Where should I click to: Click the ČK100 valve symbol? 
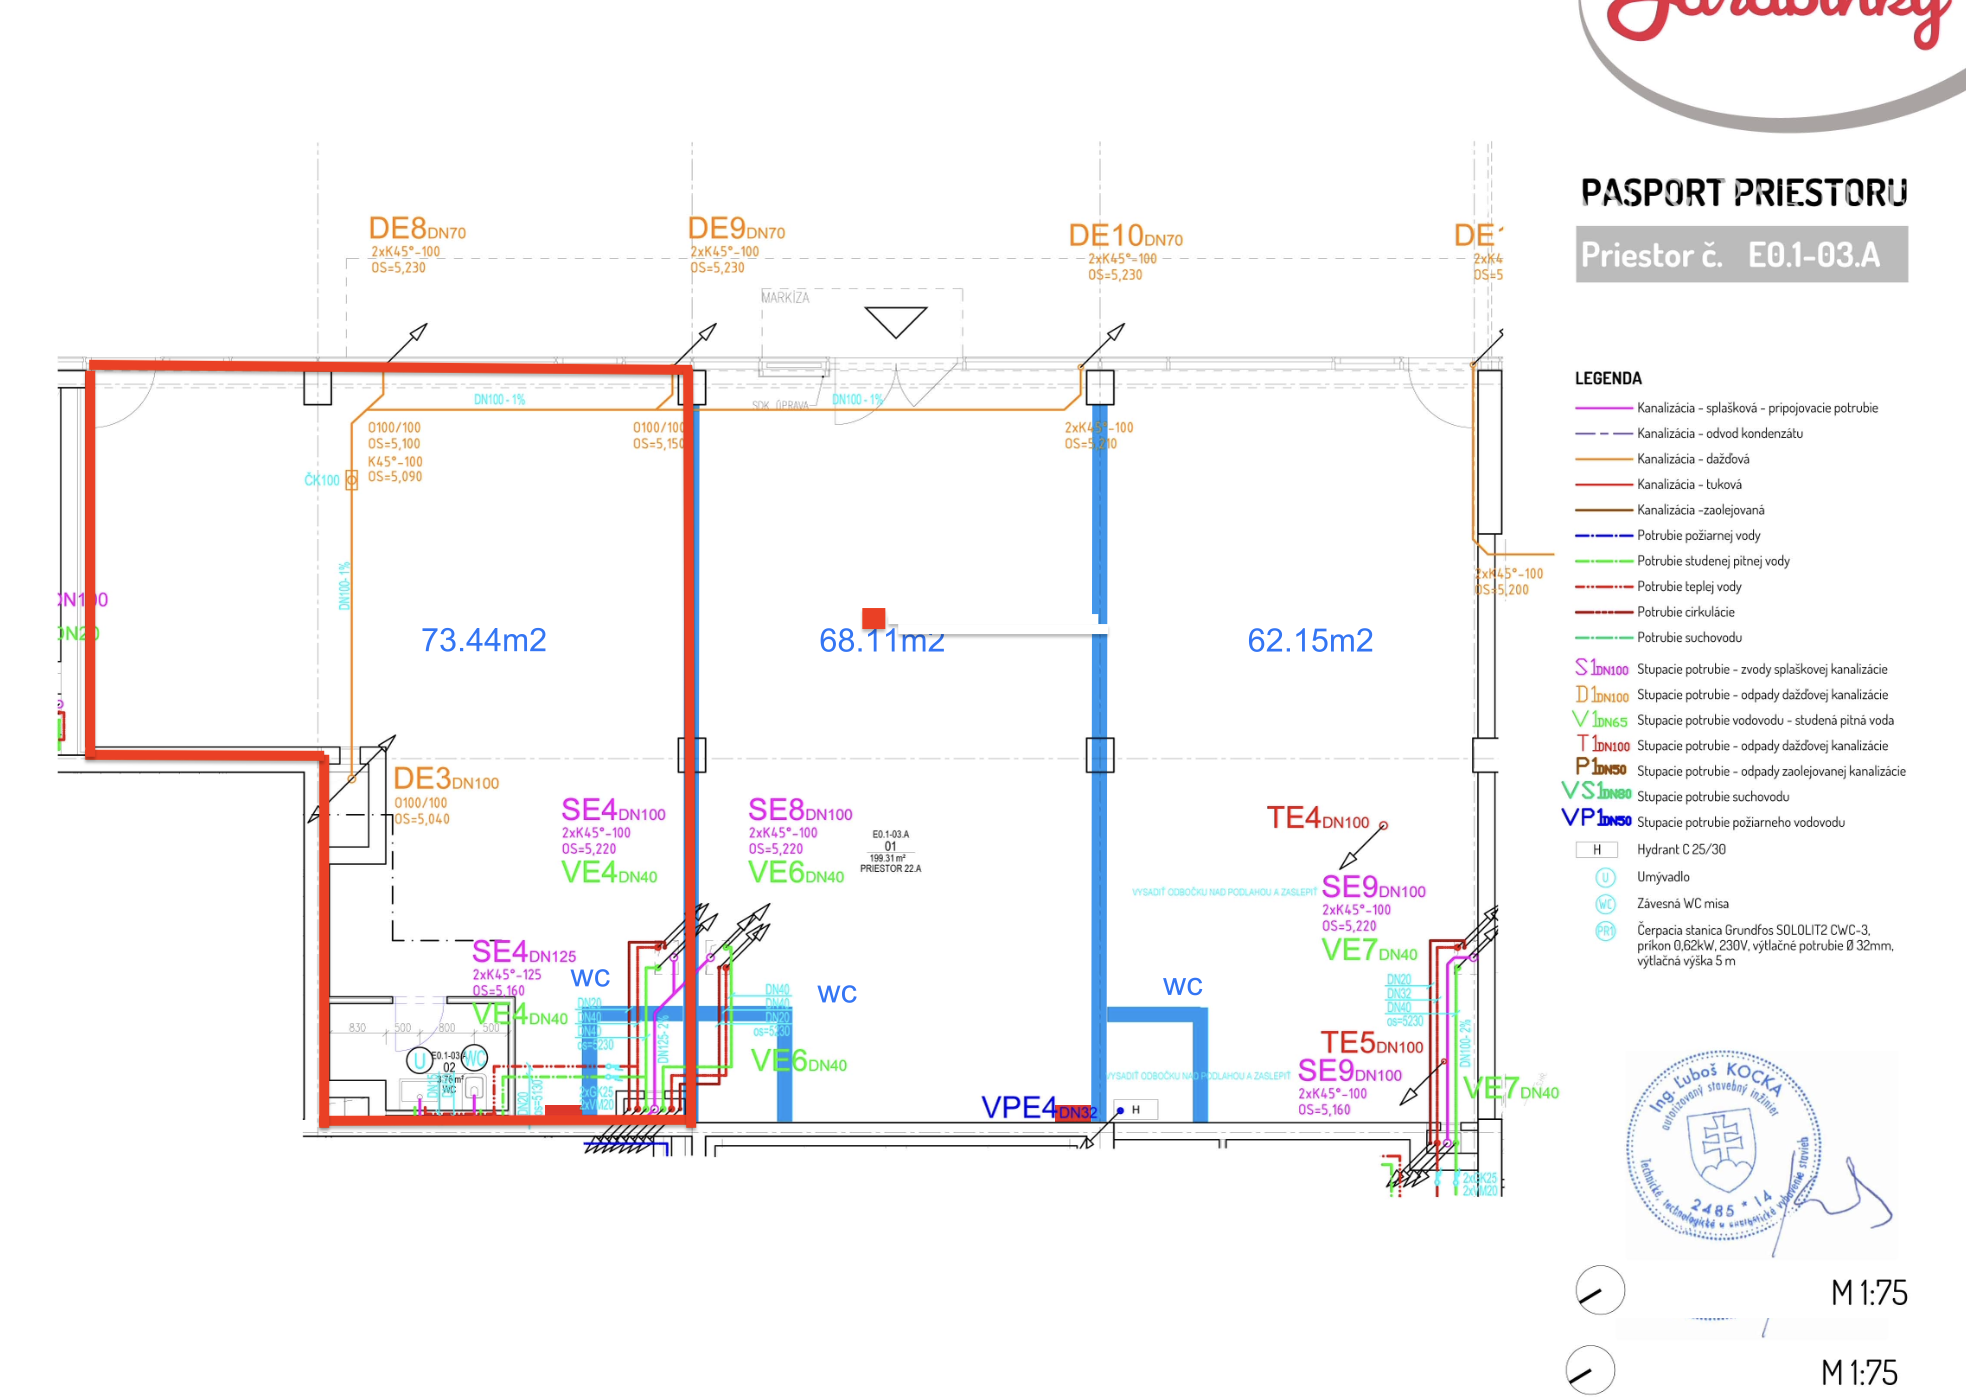[351, 481]
